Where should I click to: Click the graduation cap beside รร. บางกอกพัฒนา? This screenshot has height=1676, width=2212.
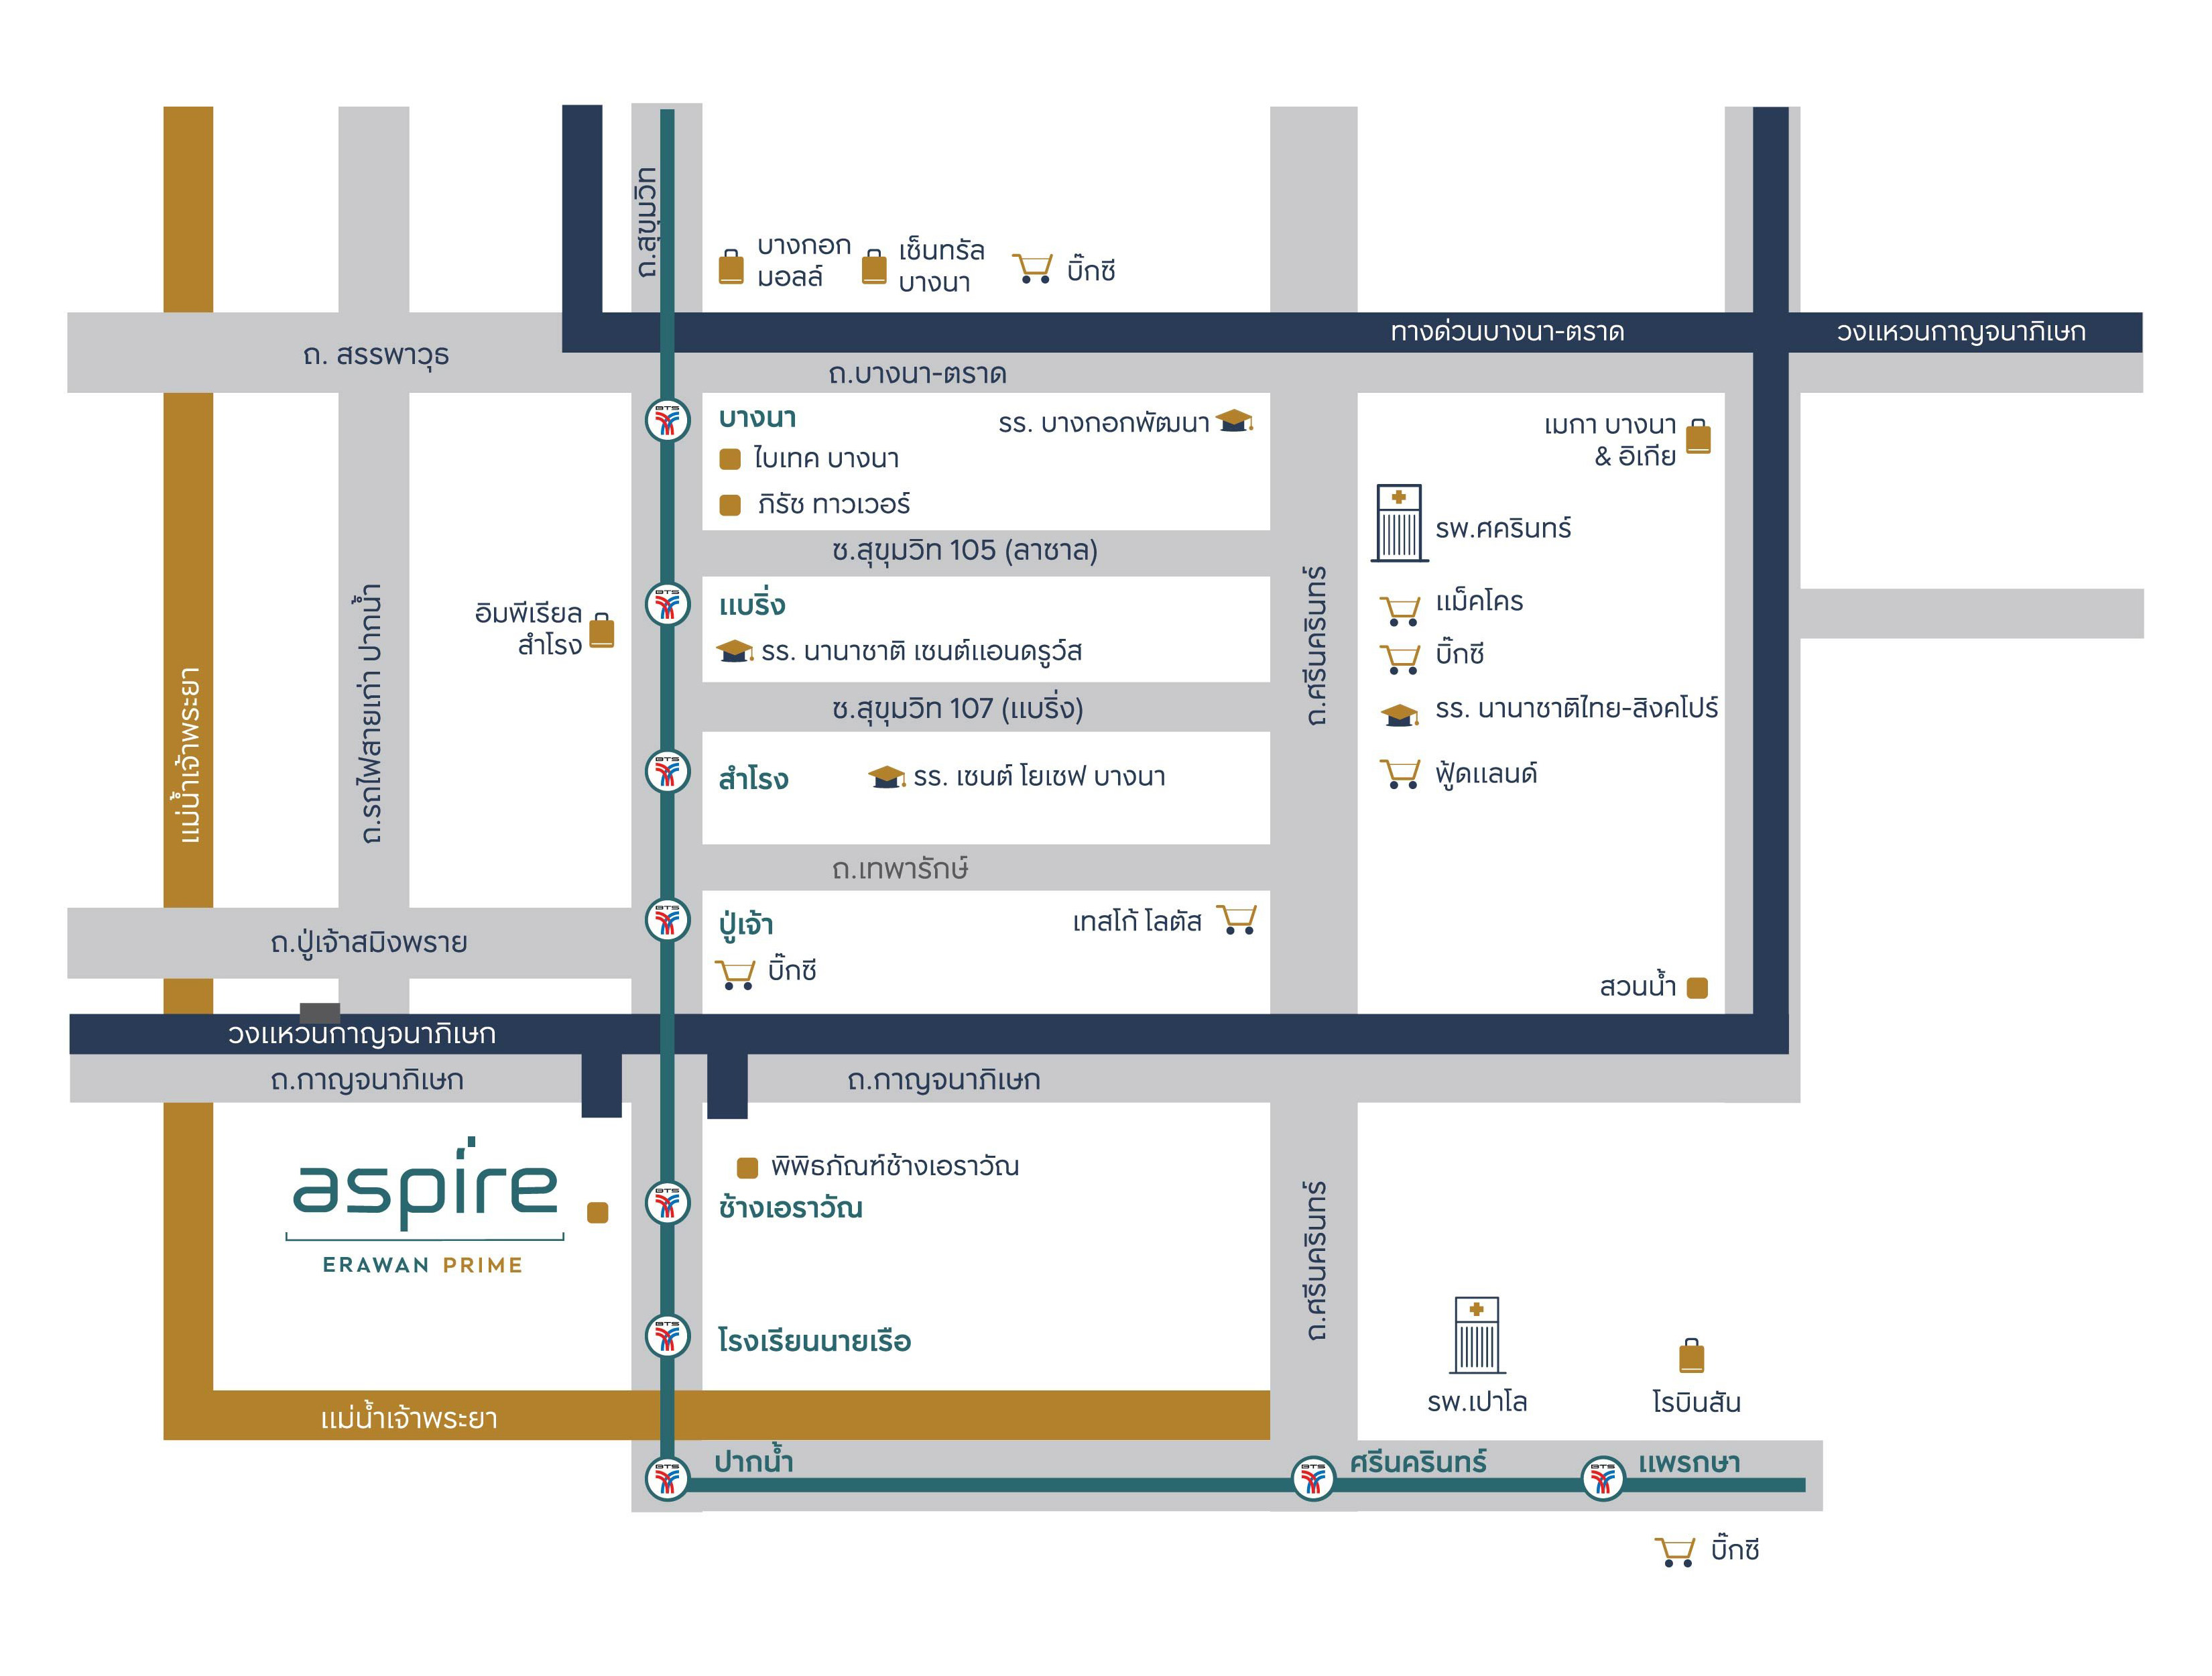tap(1235, 421)
